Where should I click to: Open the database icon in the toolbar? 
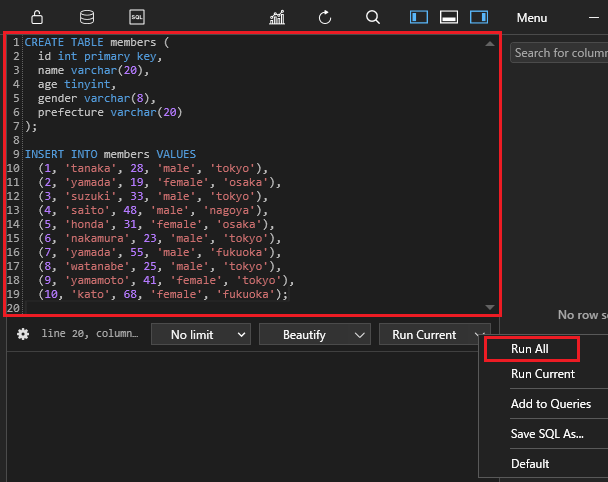86,17
